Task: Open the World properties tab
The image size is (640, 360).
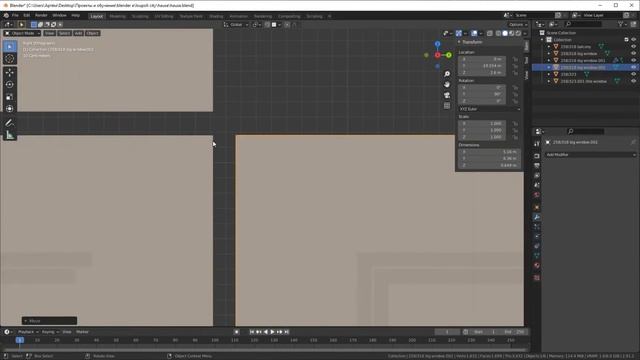Action: (x=537, y=195)
